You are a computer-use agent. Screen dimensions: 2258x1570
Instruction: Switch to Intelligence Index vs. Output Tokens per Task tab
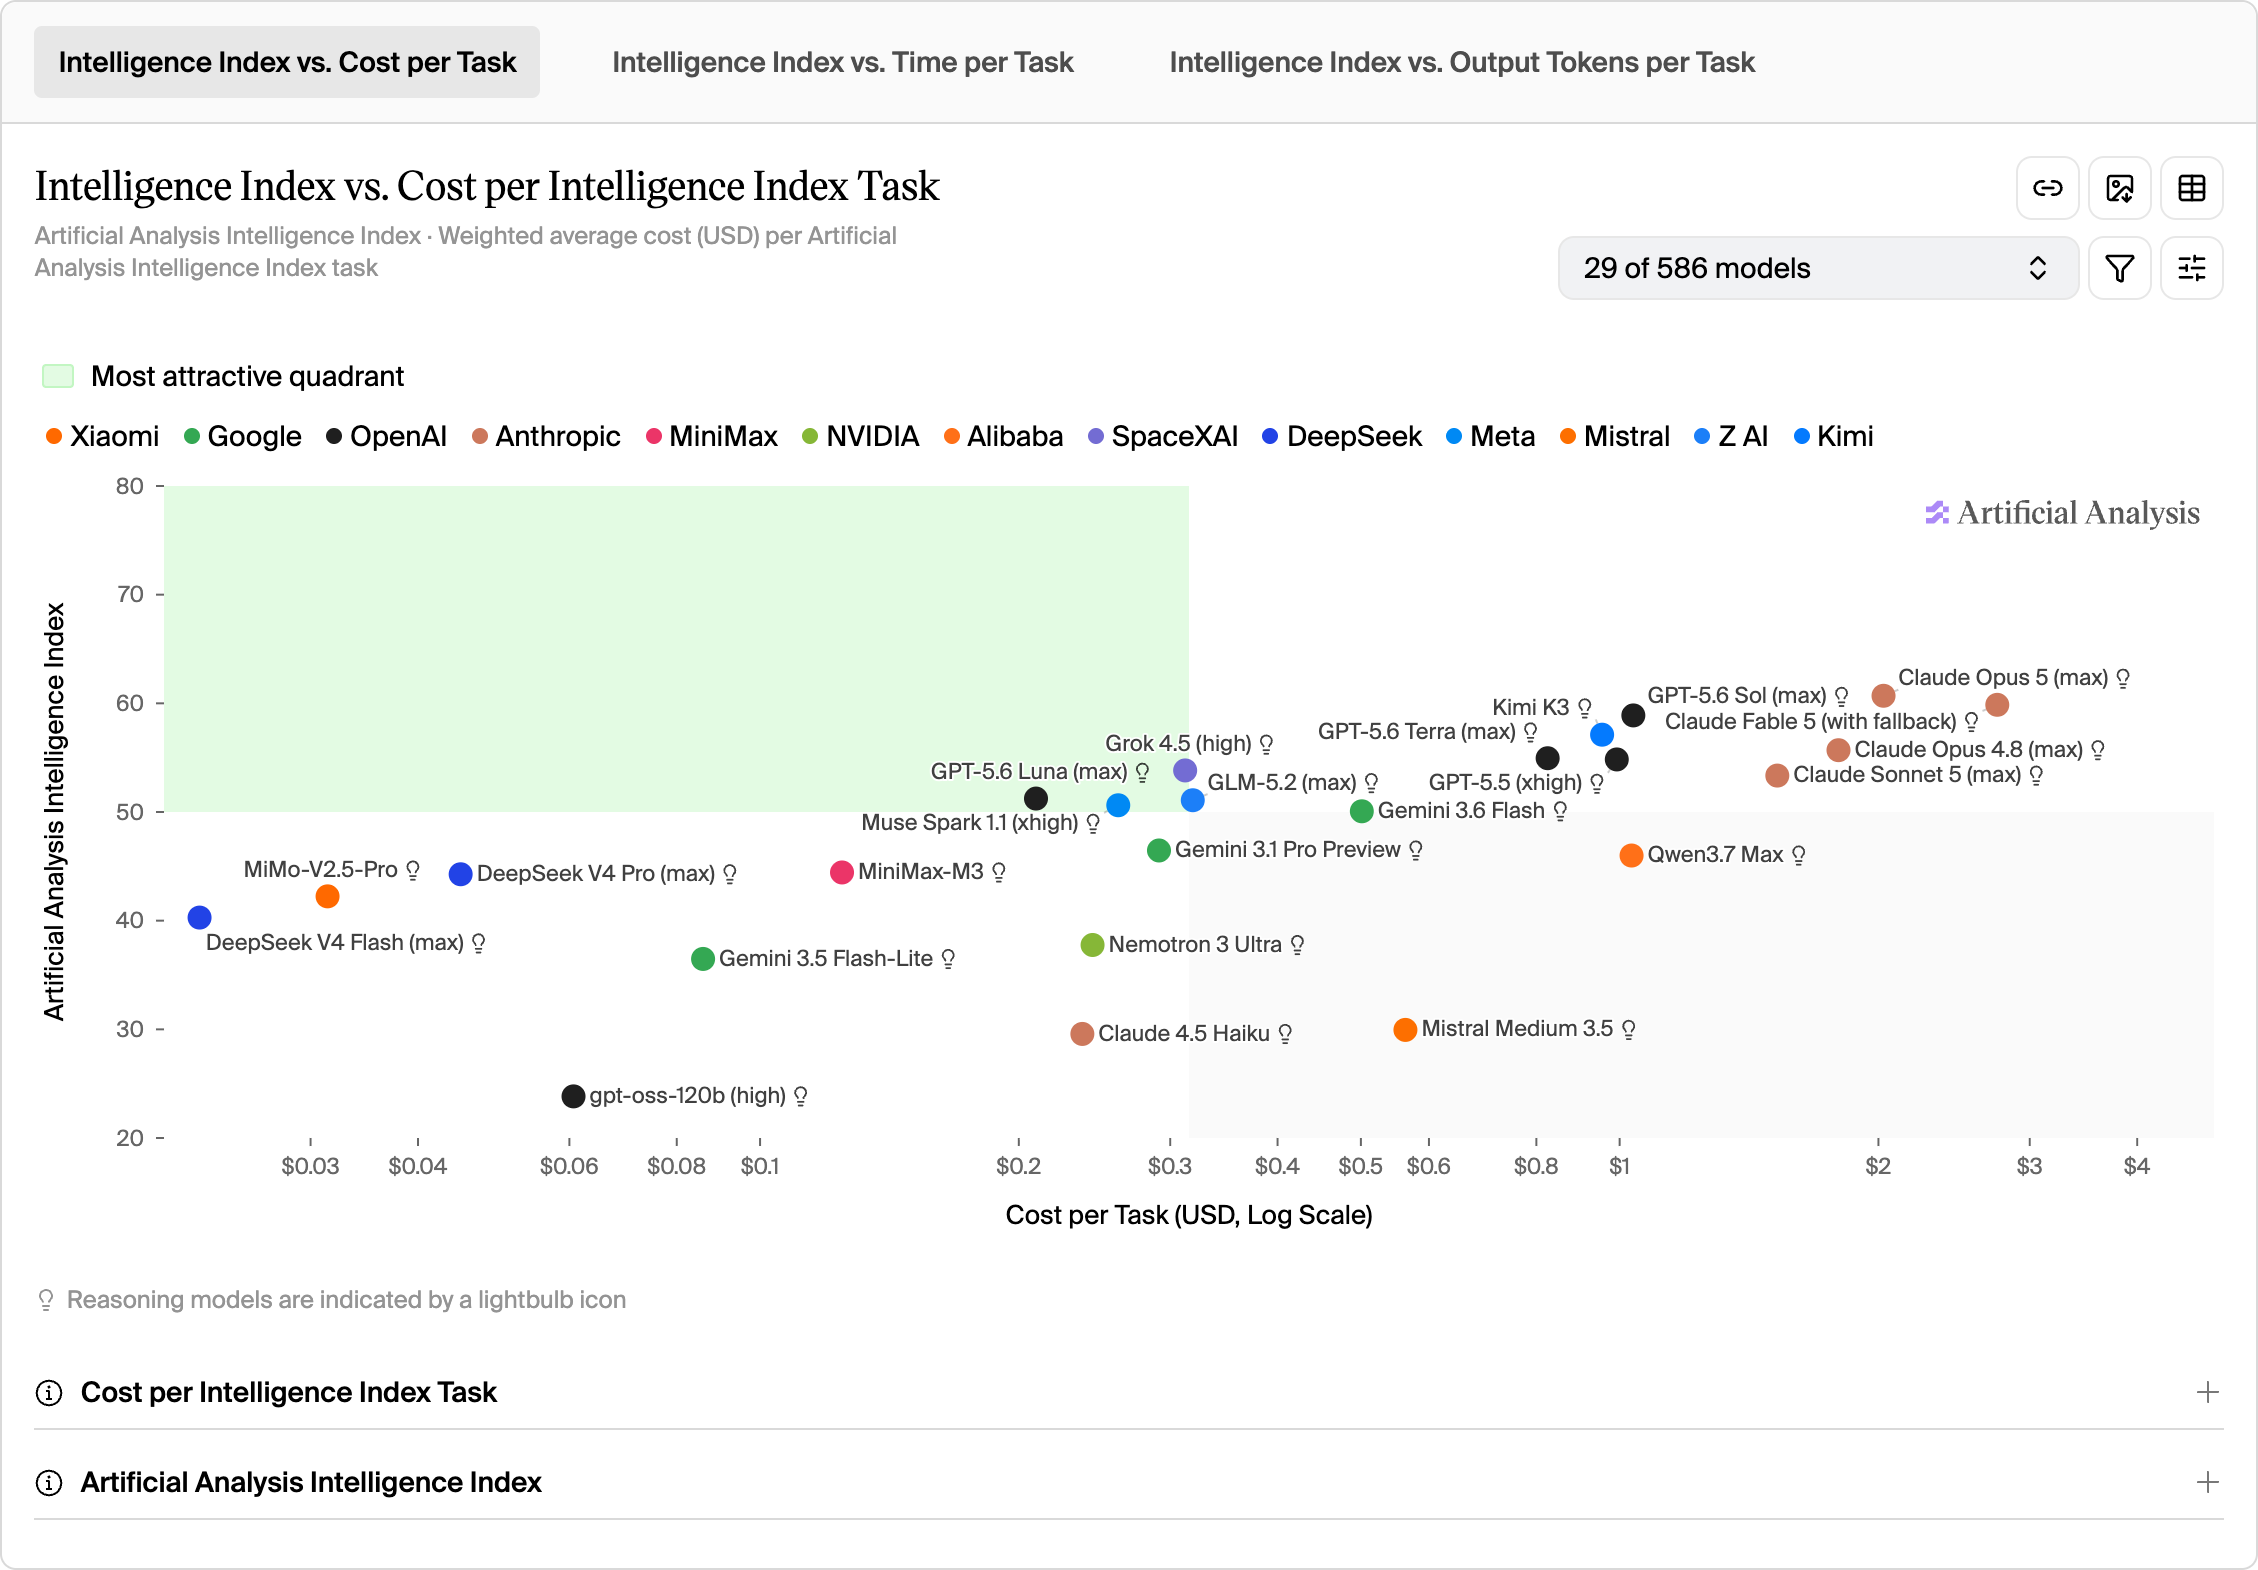[x=1462, y=62]
